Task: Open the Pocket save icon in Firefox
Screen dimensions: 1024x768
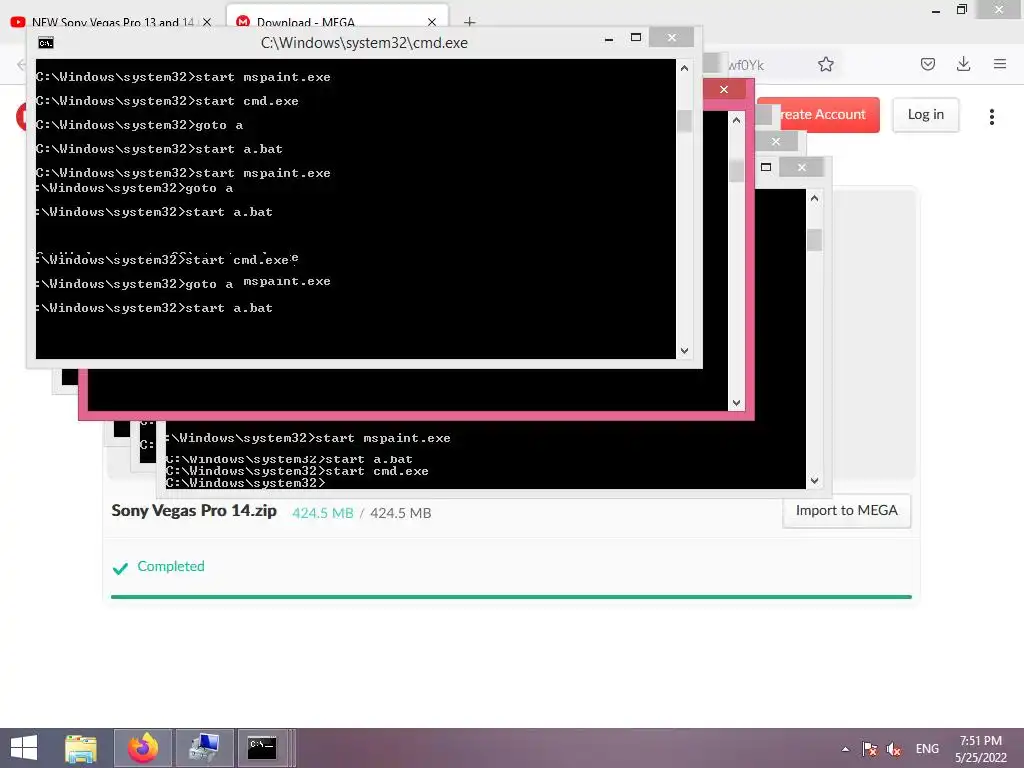Action: click(928, 64)
